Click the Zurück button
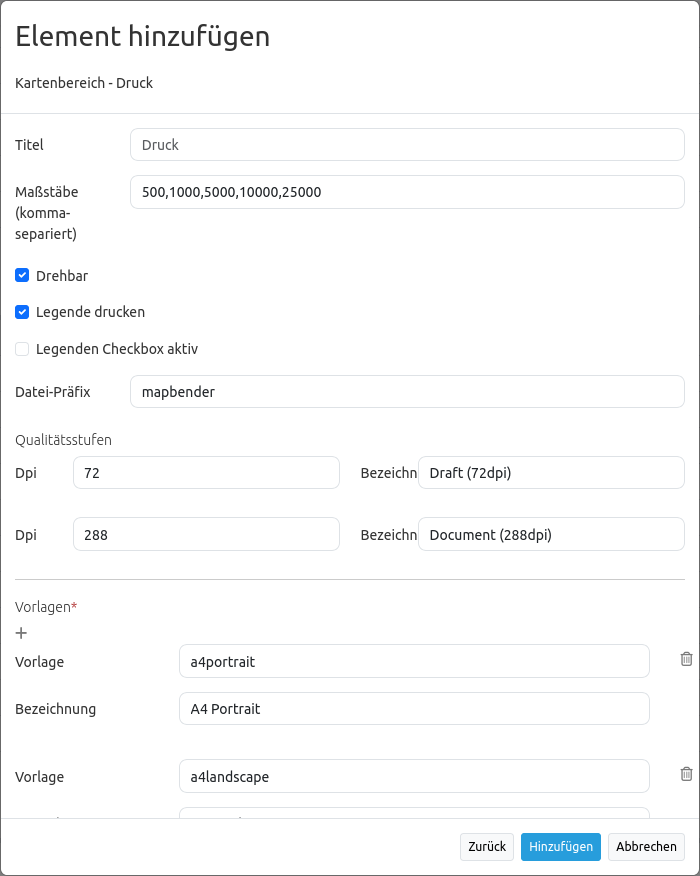The width and height of the screenshot is (700, 876). click(x=487, y=846)
